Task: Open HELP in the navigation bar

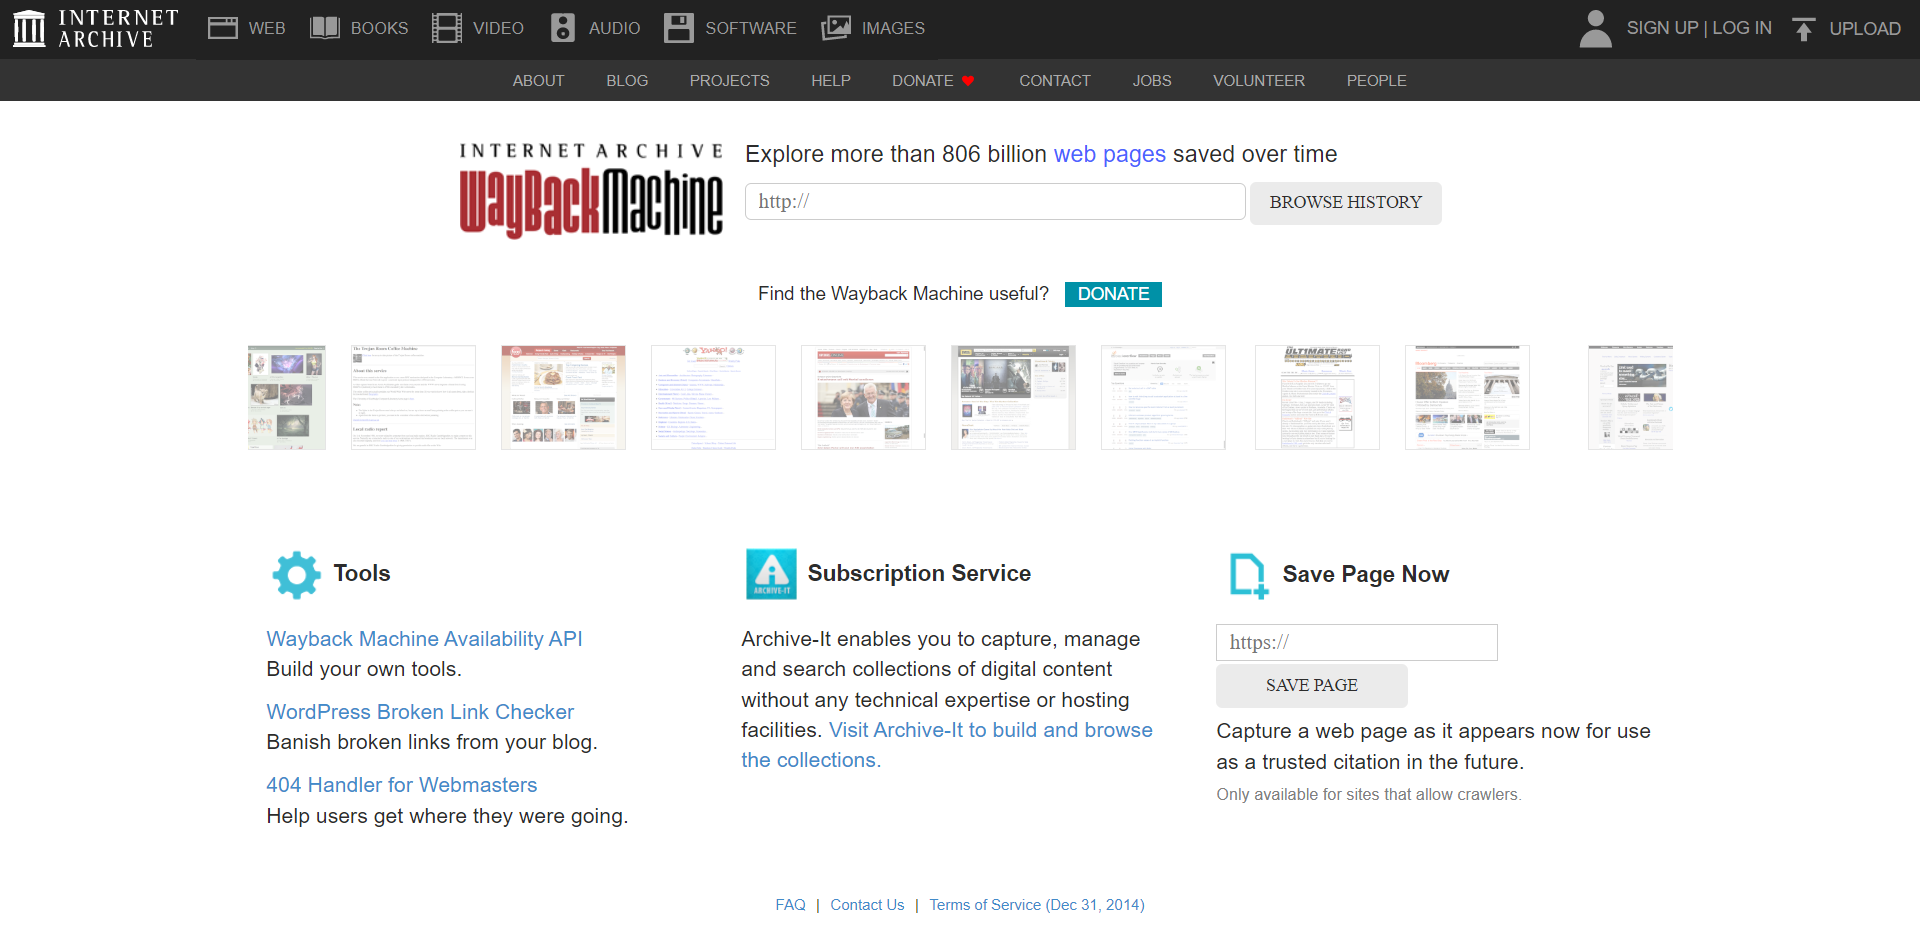Action: click(831, 81)
